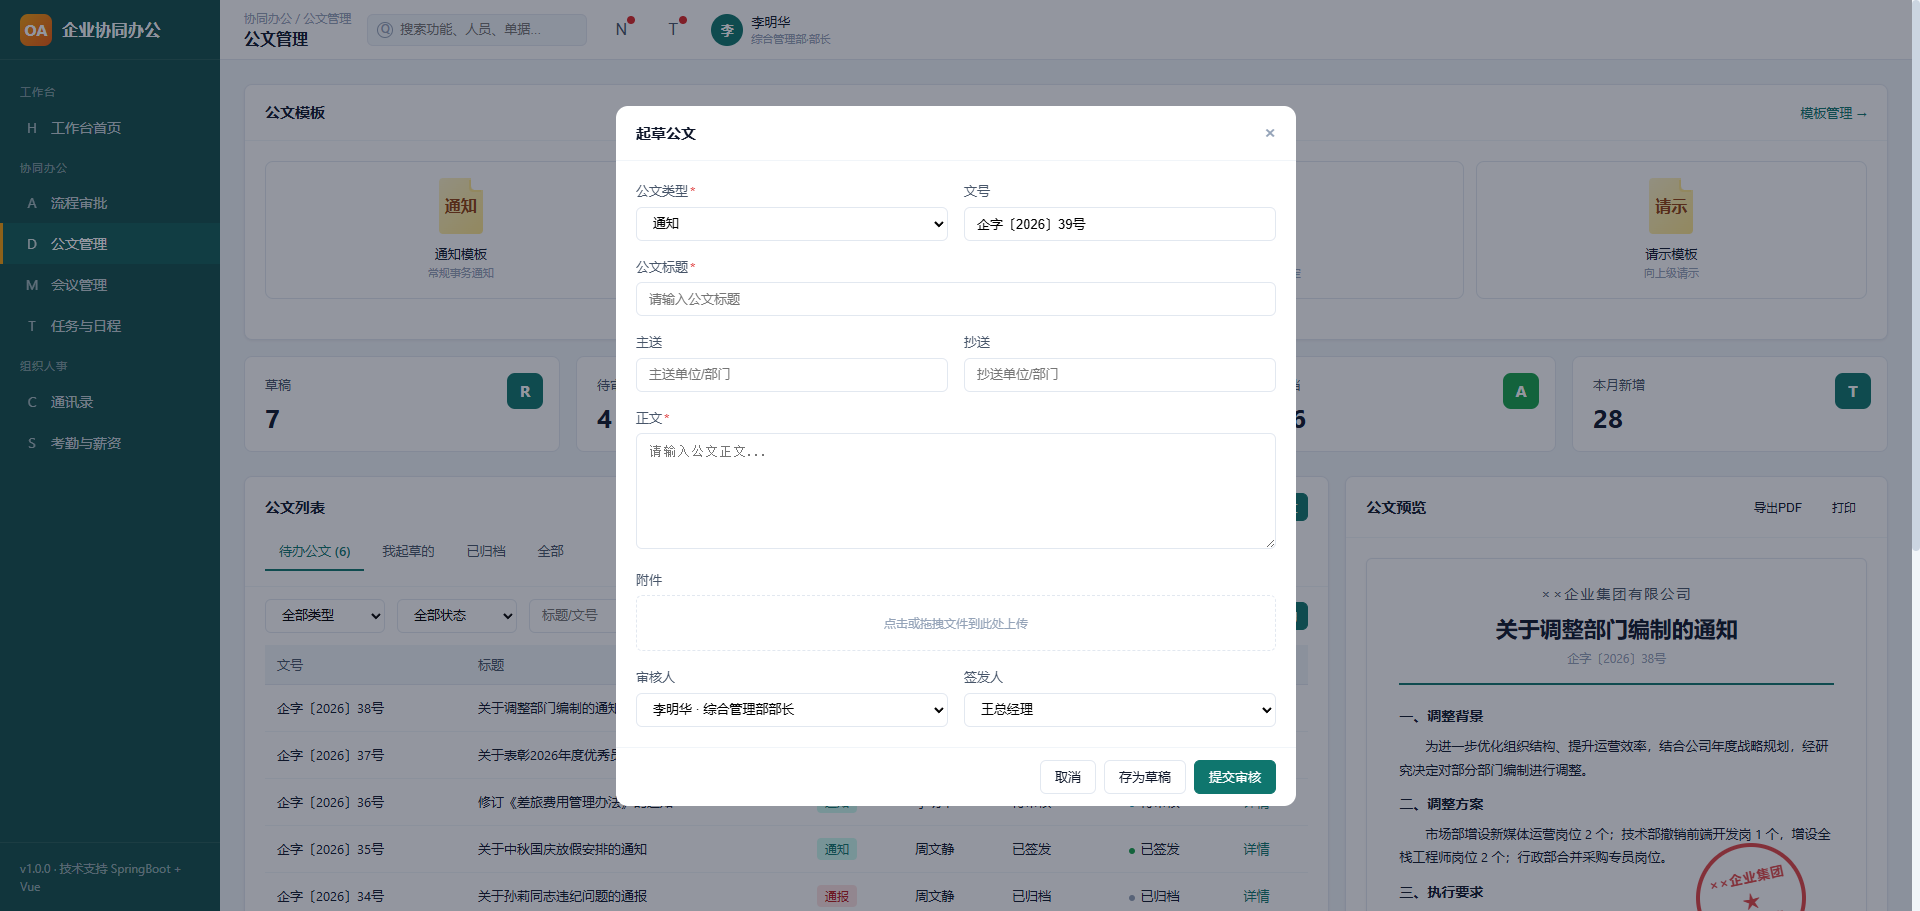The height and width of the screenshot is (911, 1920).
Task: Click the 协同办公 breadcrumb in the header
Action: click(x=268, y=18)
